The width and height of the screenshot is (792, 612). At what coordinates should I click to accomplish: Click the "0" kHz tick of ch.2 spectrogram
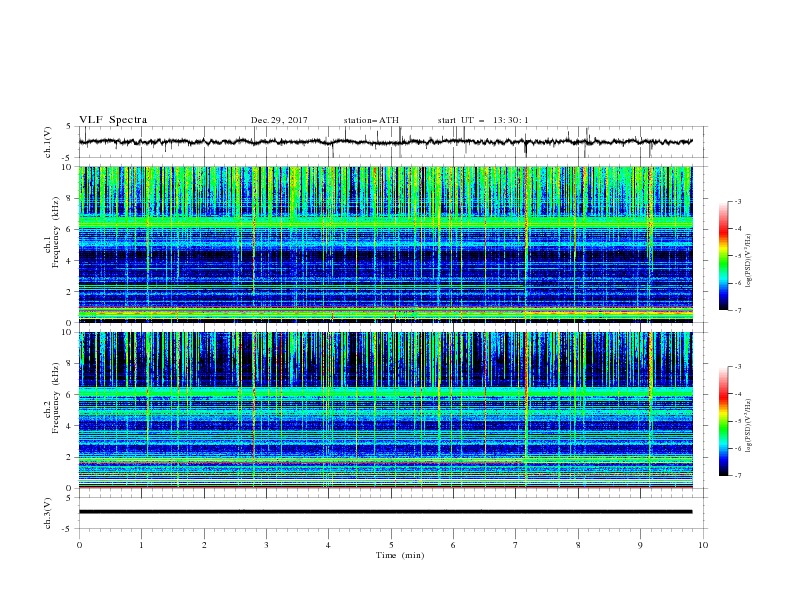(x=69, y=488)
